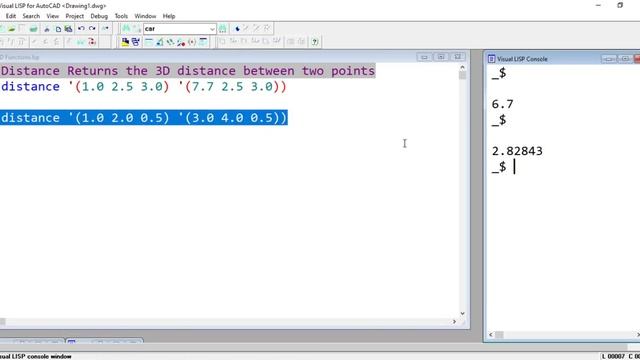640x360 pixels.
Task: Click the Apropos toolbar icon
Action: tap(192, 42)
